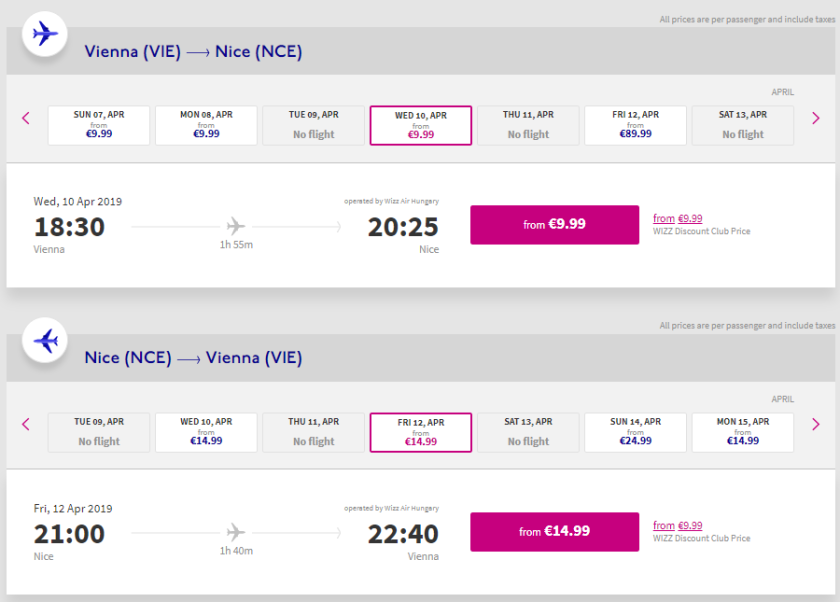Select outbound date Mon 08 Apr
The width and height of the screenshot is (840, 602).
[x=206, y=125]
